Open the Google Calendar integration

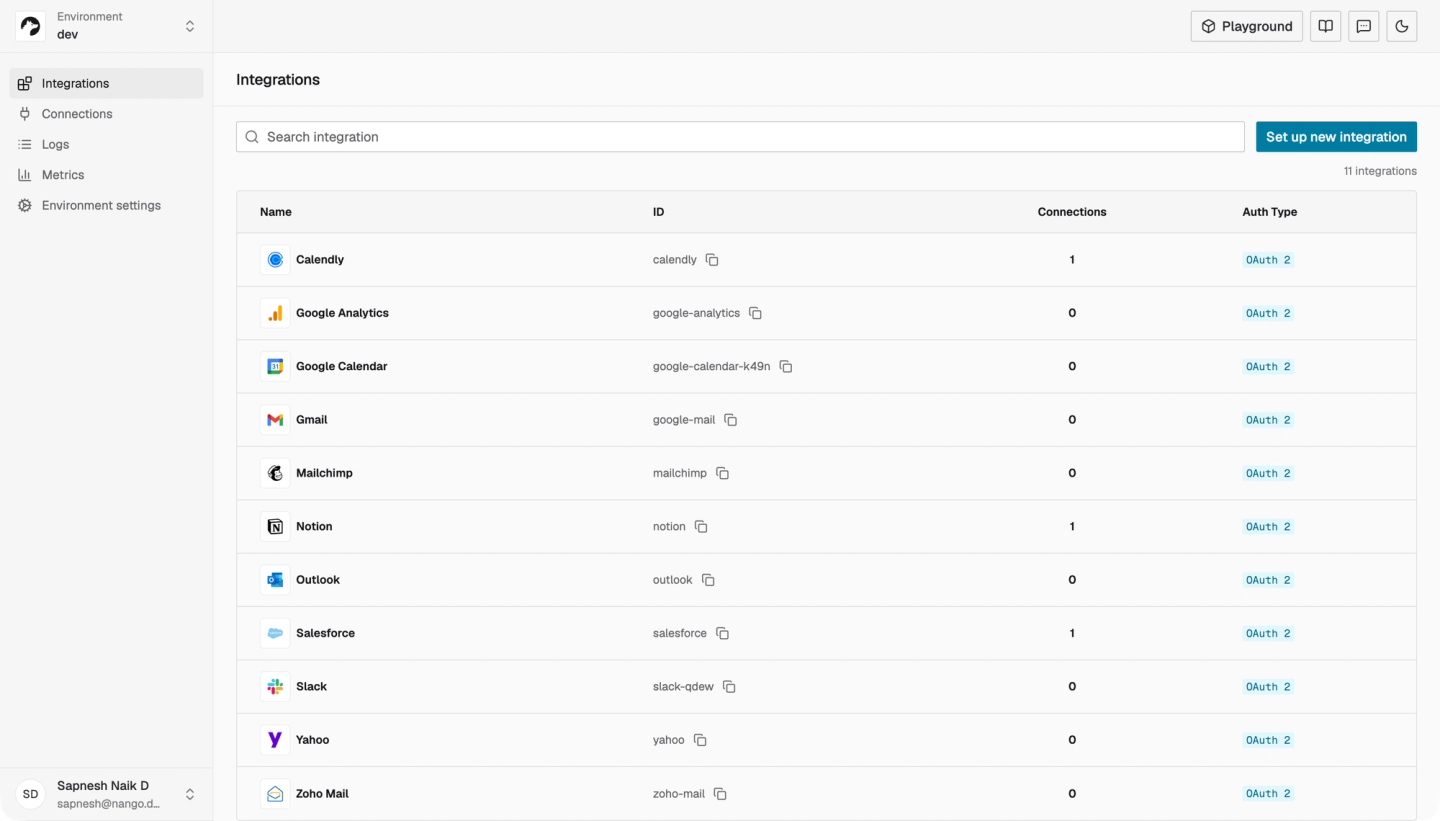[x=826, y=367]
